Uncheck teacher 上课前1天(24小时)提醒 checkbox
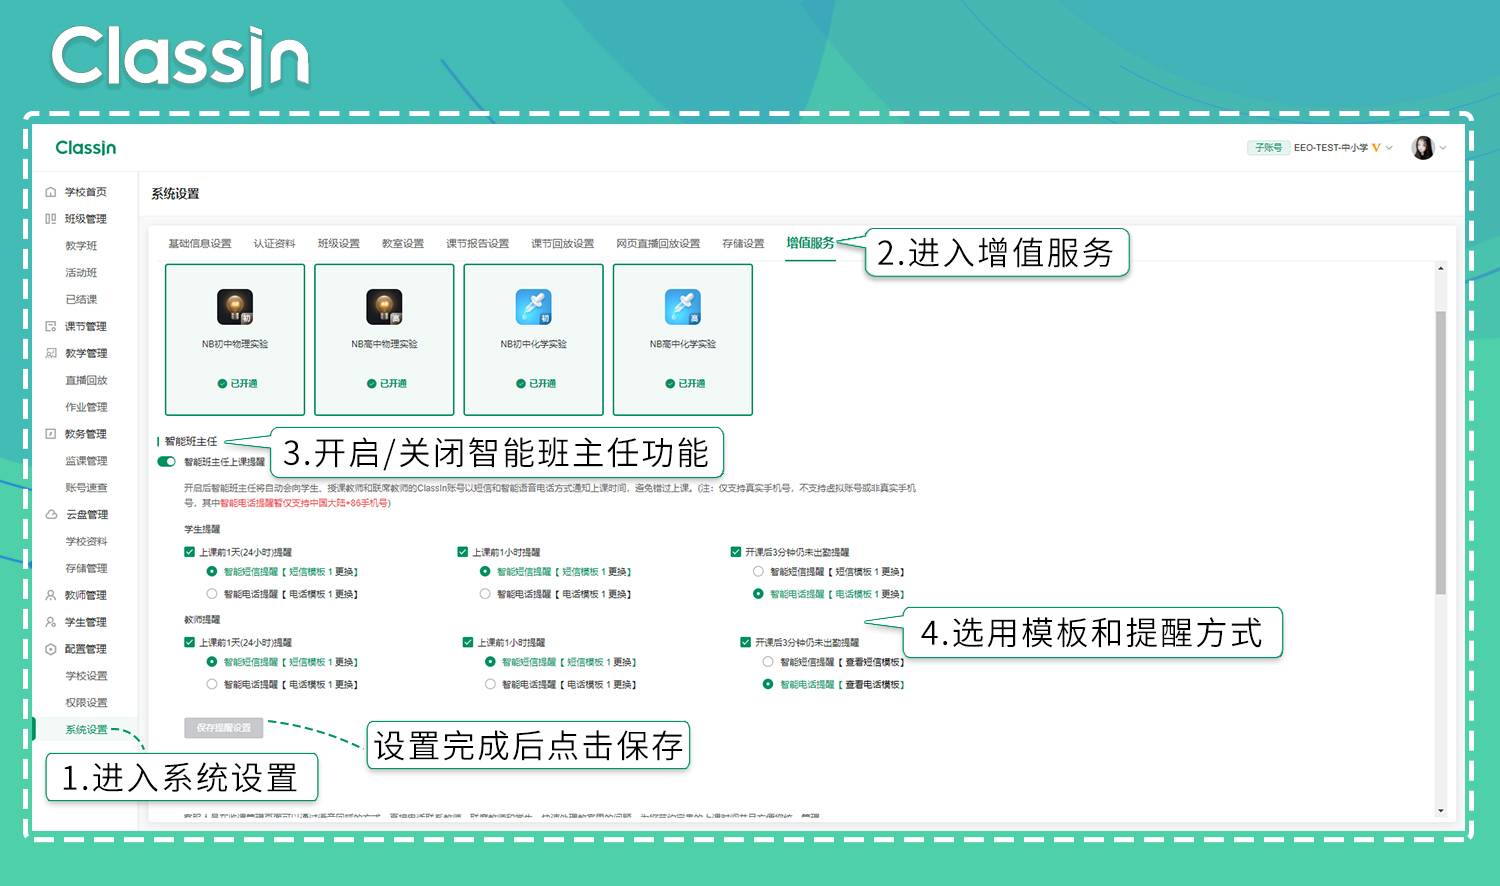1500x886 pixels. tap(189, 642)
